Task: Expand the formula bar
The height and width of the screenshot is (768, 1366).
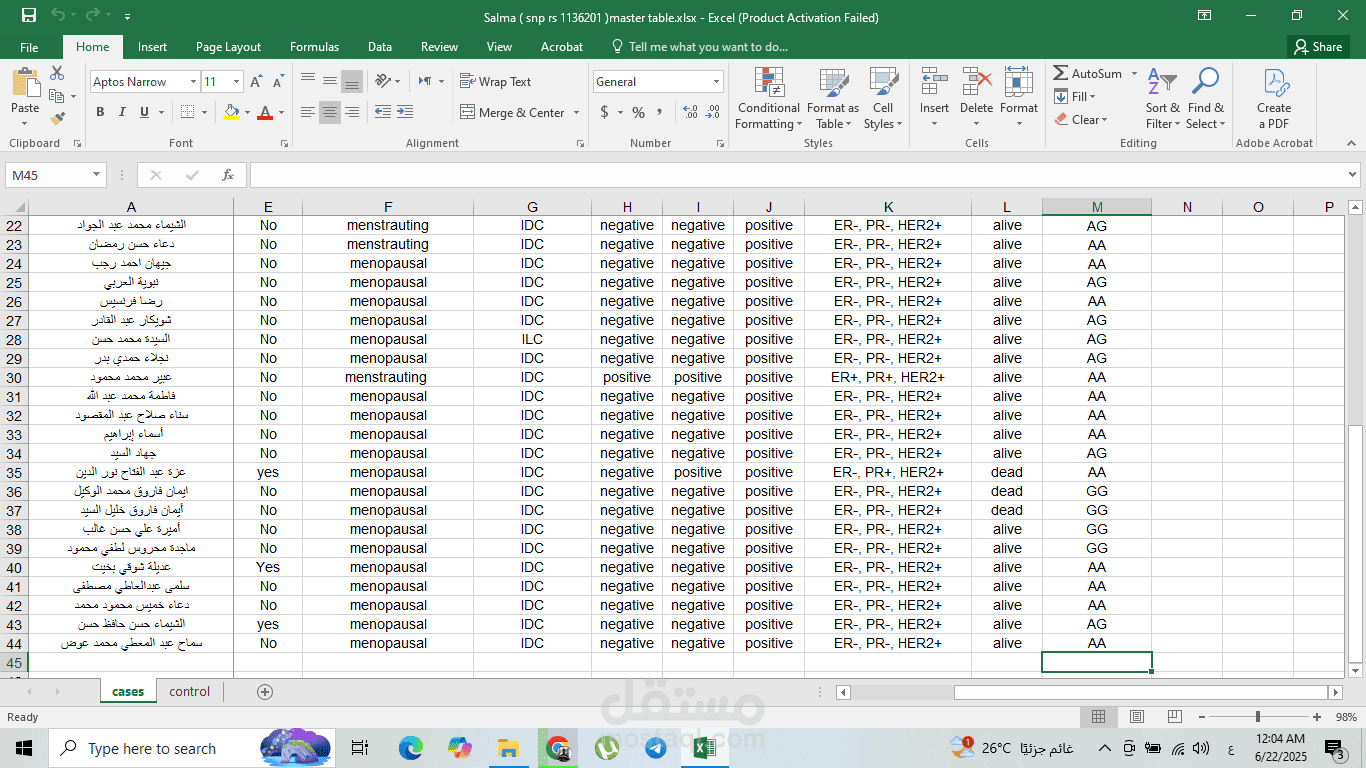Action: pyautogui.click(x=1353, y=175)
